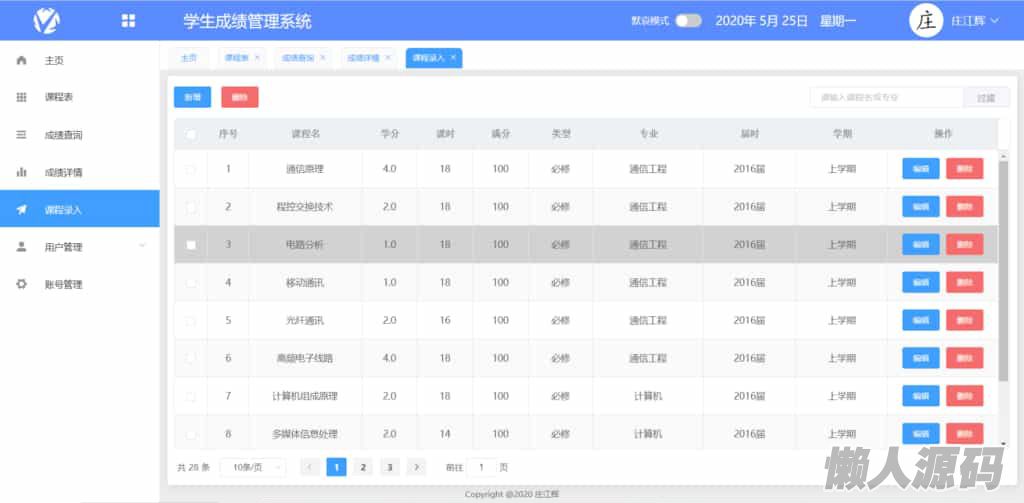The height and width of the screenshot is (503, 1024).
Task: Click the bar chart icon beside 成绩详情
Action: (21, 172)
